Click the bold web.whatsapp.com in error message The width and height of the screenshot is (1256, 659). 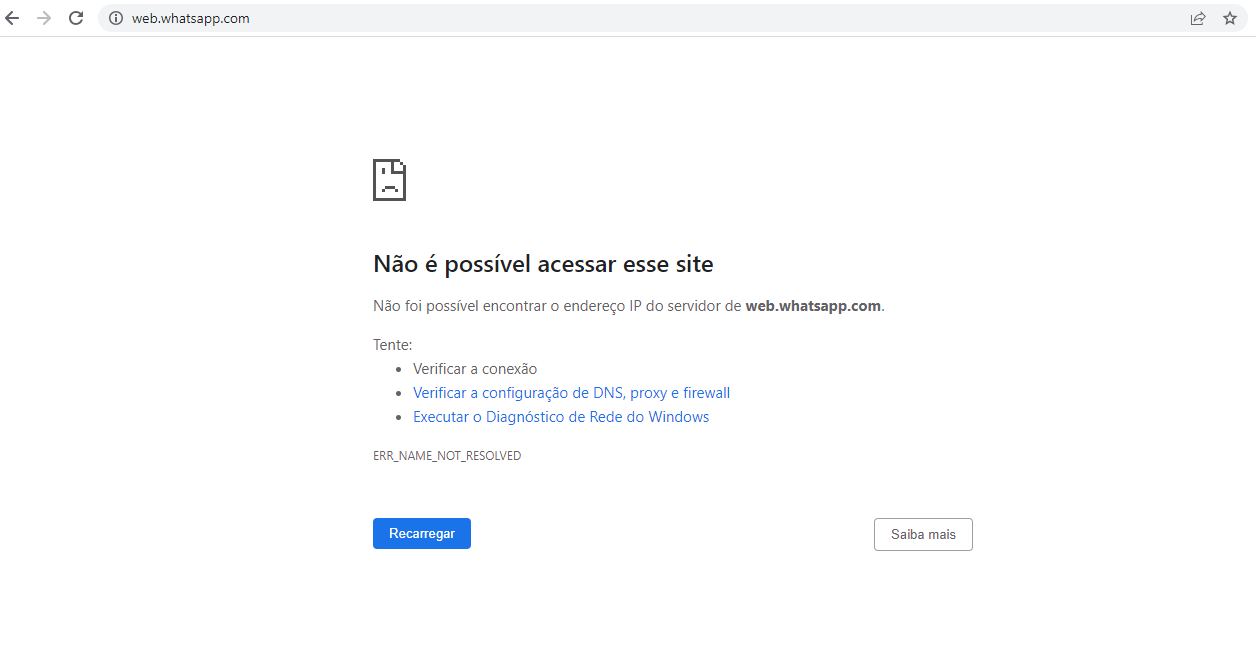813,306
